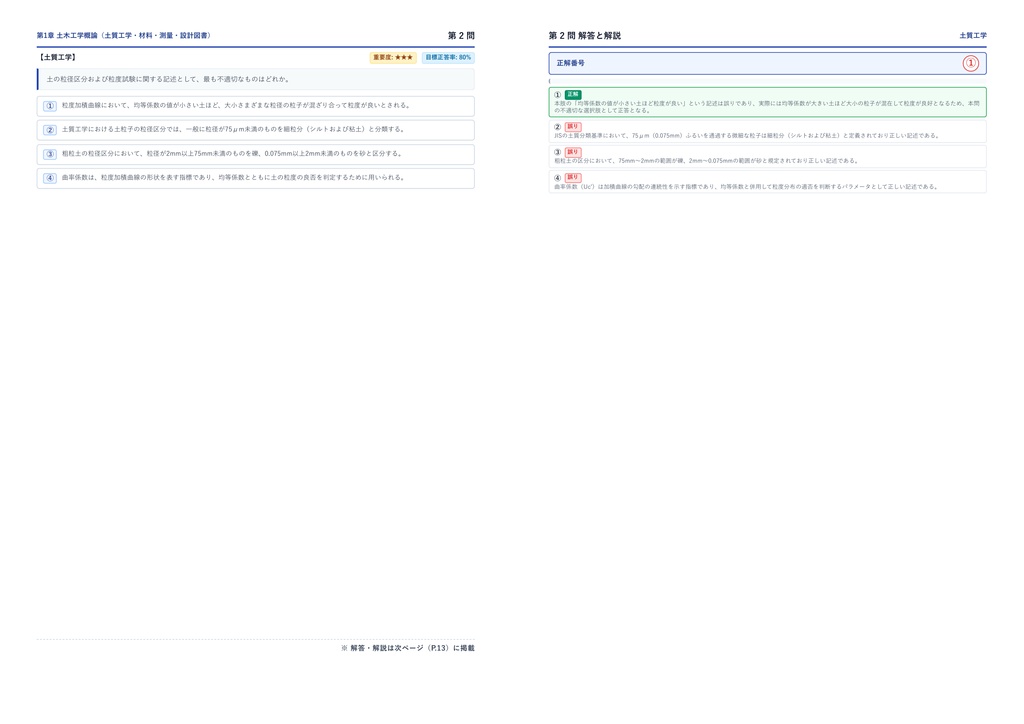Click the 第1章 土木工学概論 chapter header
Image resolution: width=1024 pixels, height=724 pixels.
124,35
